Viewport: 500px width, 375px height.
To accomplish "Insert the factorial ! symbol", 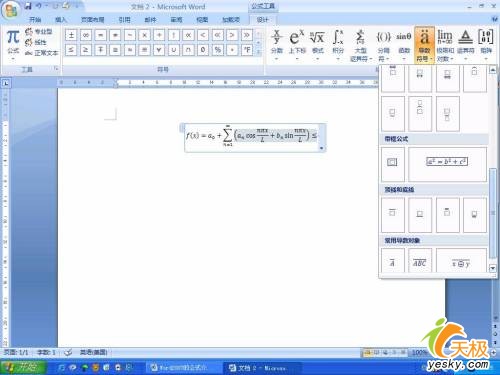I will (174, 35).
